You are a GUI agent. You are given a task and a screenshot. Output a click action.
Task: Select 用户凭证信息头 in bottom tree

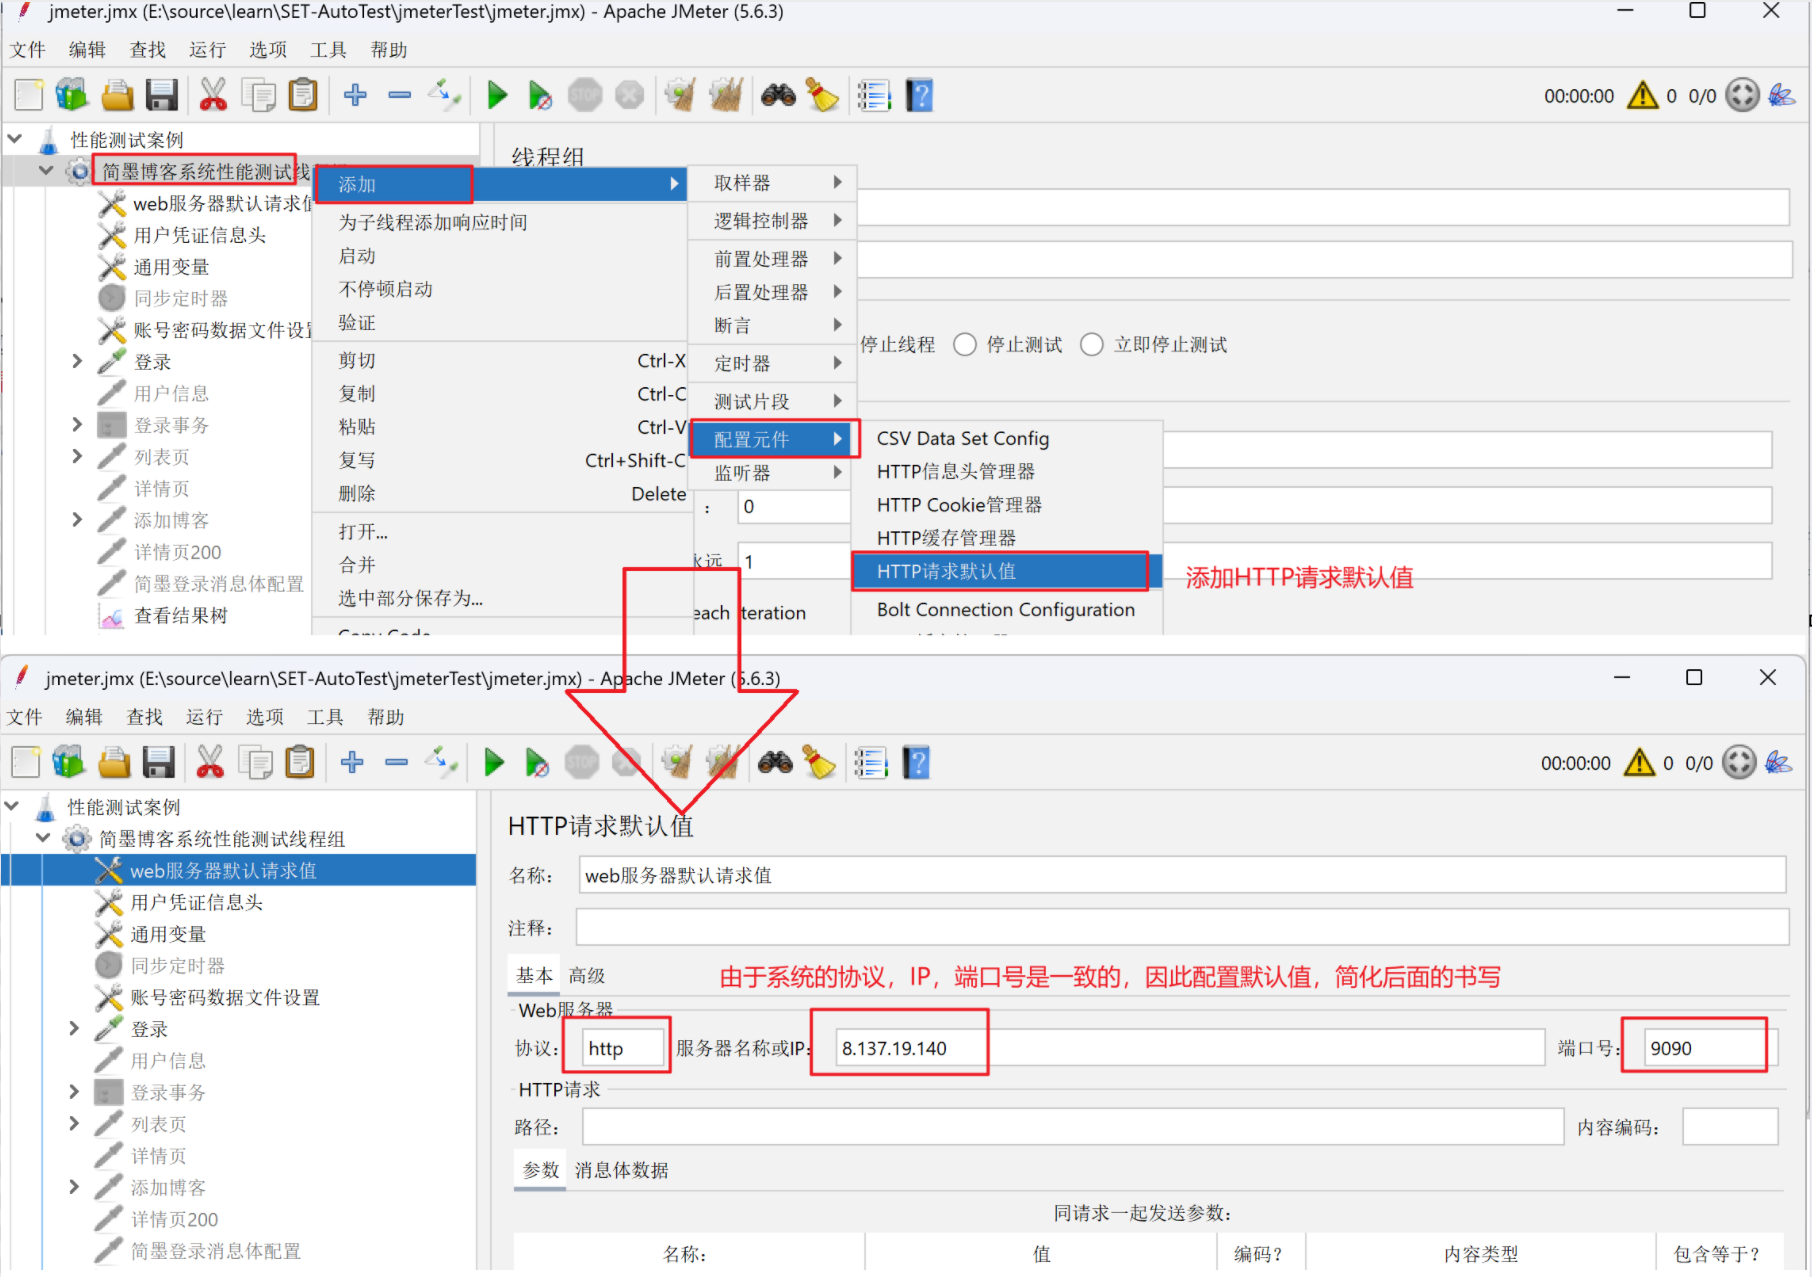[x=196, y=902]
